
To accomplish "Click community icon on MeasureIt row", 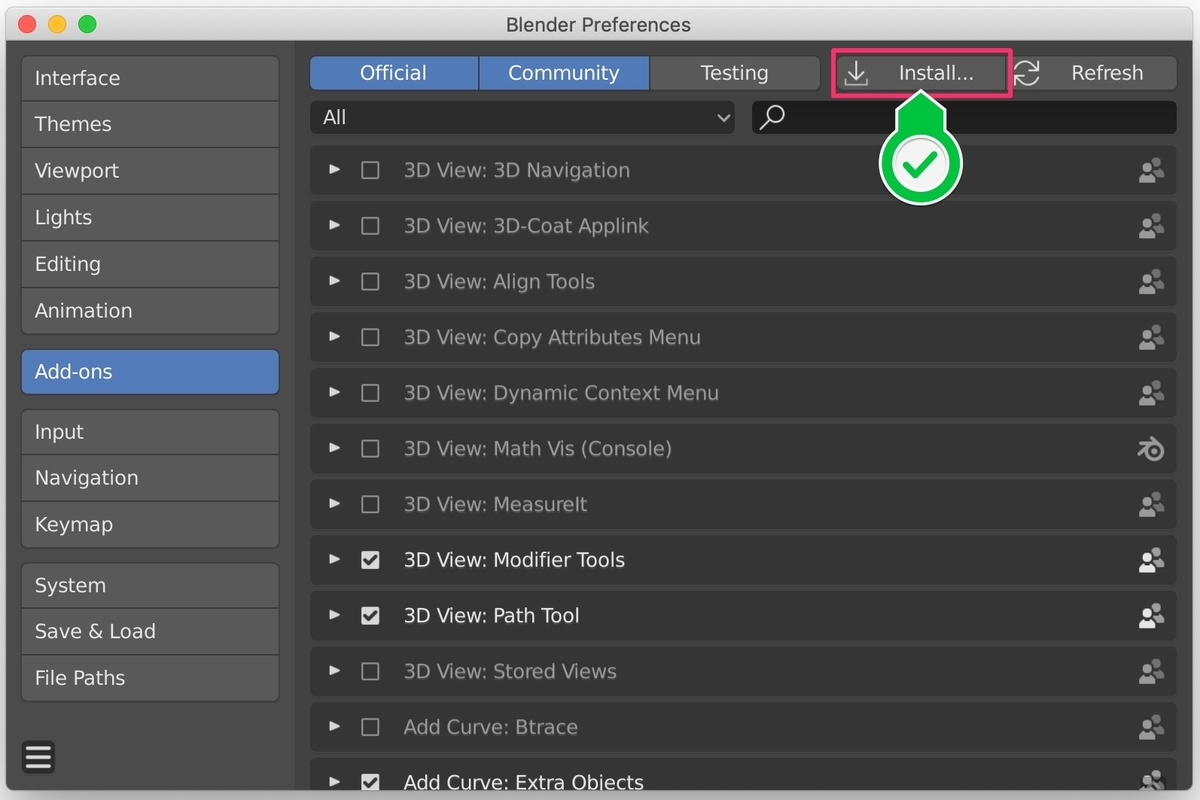I will [x=1151, y=504].
